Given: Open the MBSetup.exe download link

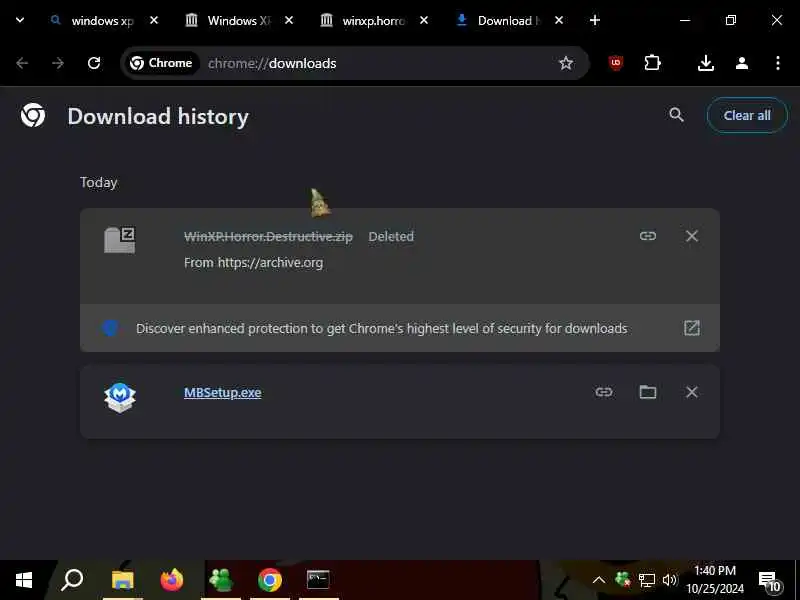Looking at the screenshot, I should click(223, 392).
